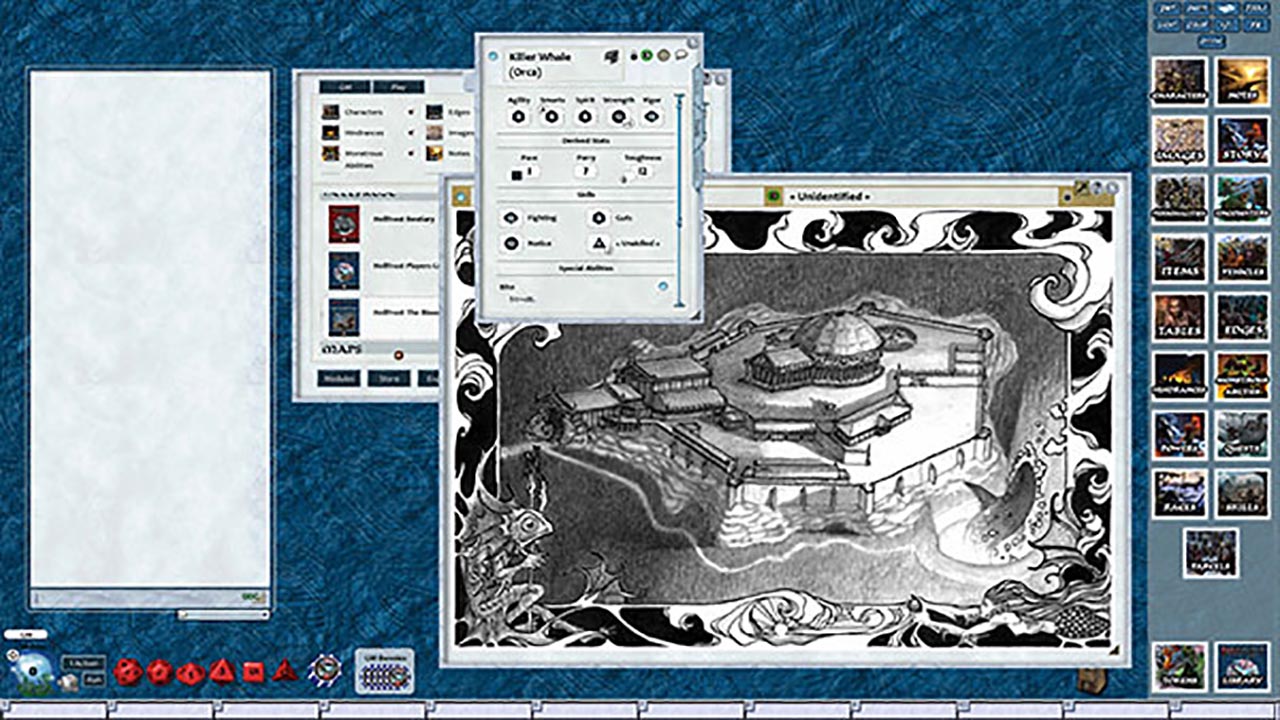Toggle the Characters checkbox in library window

pos(412,112)
